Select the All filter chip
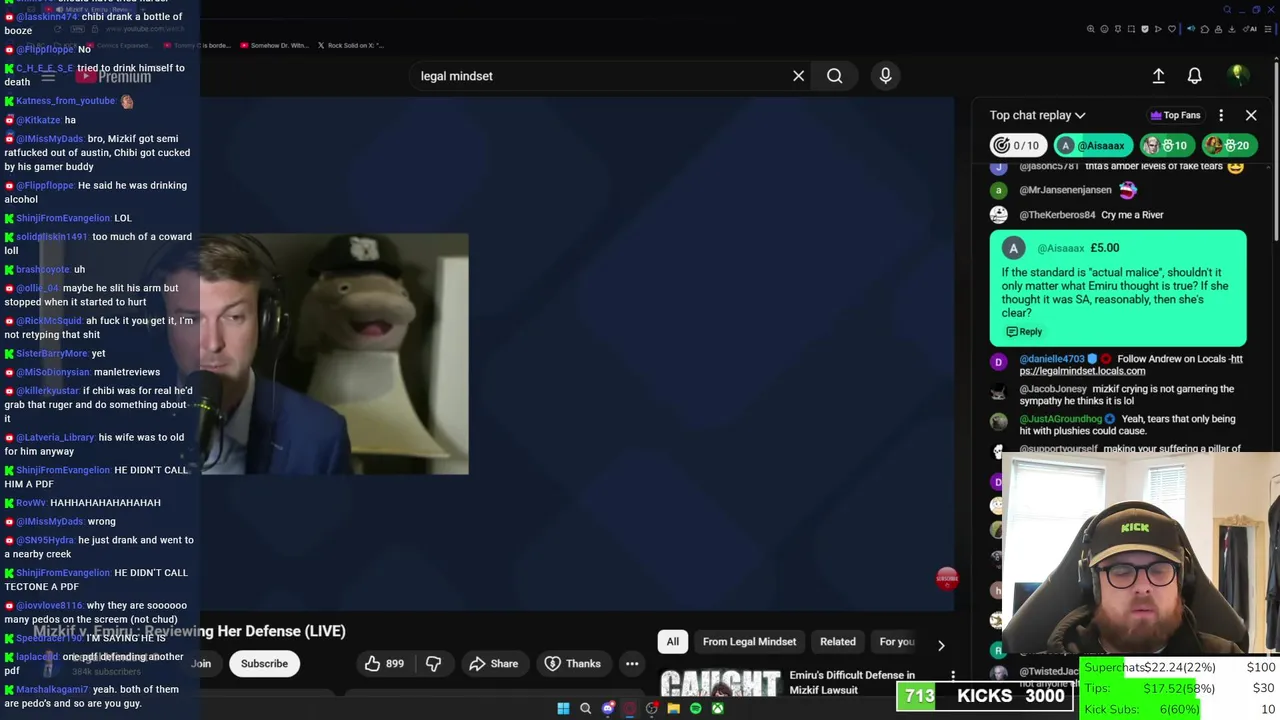Viewport: 1280px width, 720px height. click(672, 642)
